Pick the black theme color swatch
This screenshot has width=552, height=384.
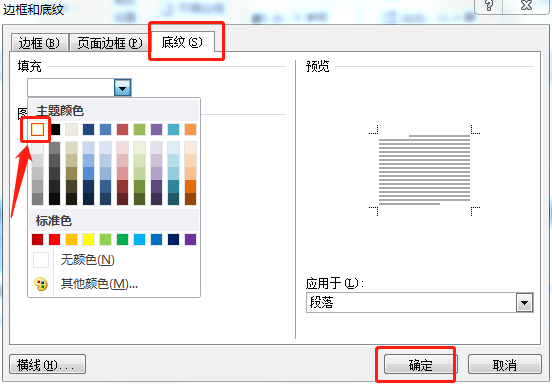[x=55, y=129]
